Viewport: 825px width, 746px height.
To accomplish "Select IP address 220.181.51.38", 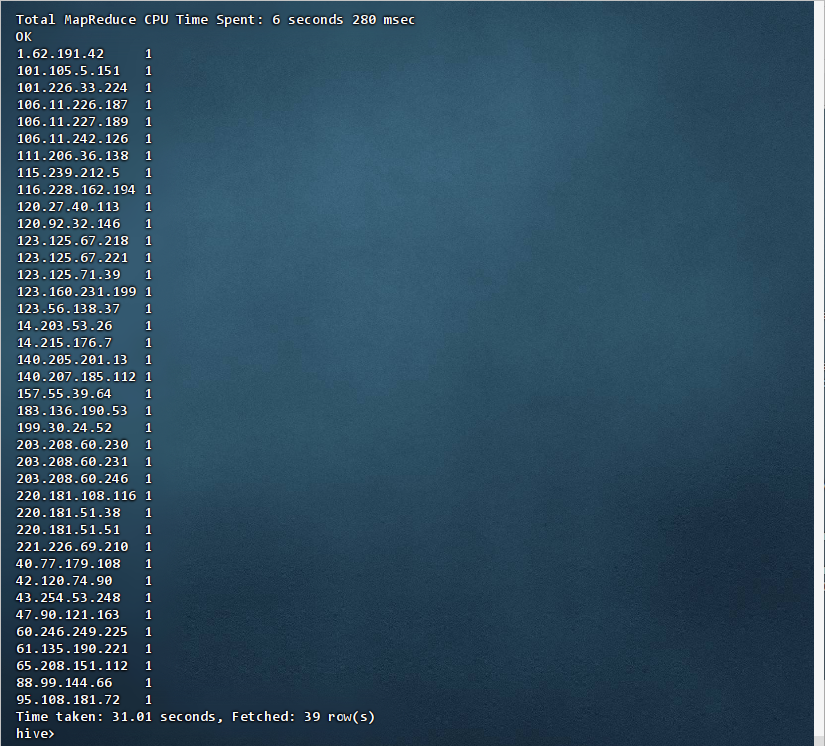I will [68, 512].
